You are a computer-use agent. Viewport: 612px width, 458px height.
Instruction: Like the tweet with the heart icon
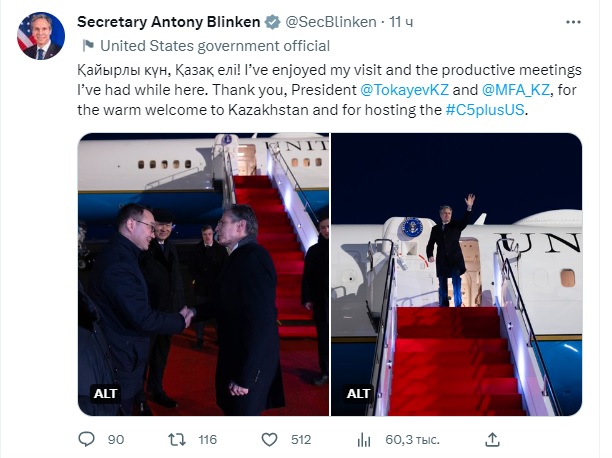[x=268, y=438]
